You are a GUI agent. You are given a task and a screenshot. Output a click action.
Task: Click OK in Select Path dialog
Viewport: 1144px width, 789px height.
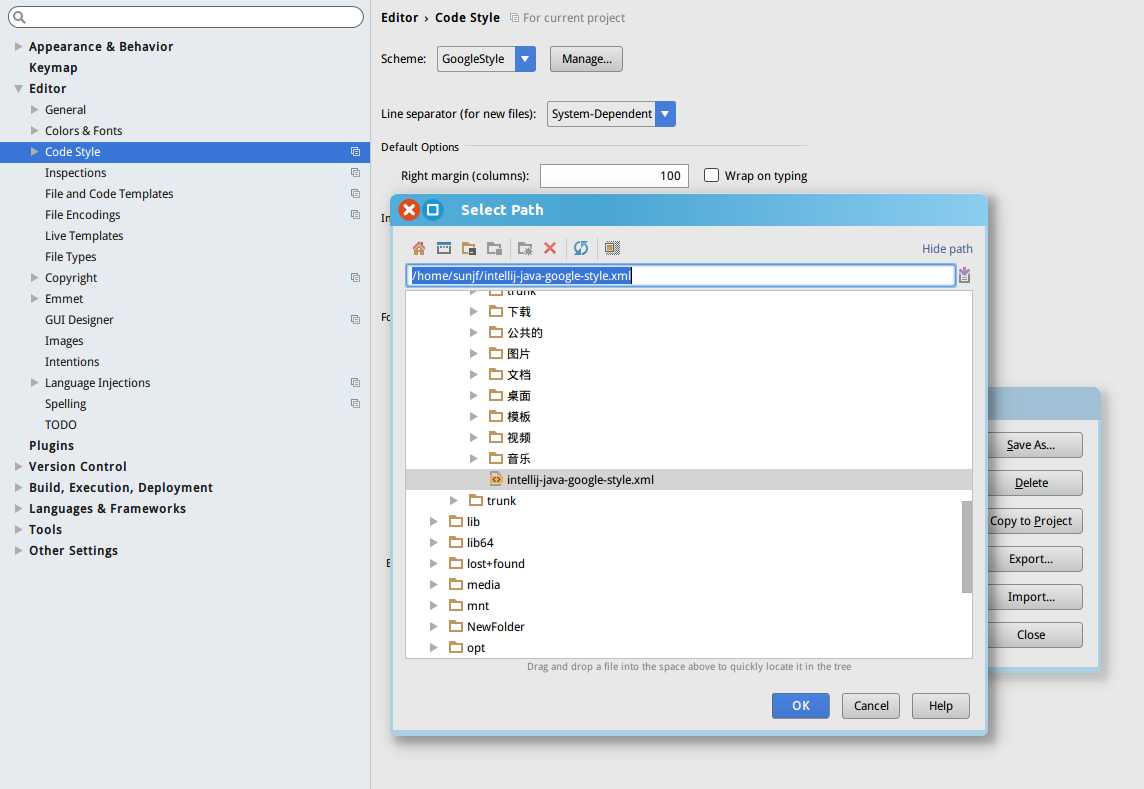pos(800,706)
